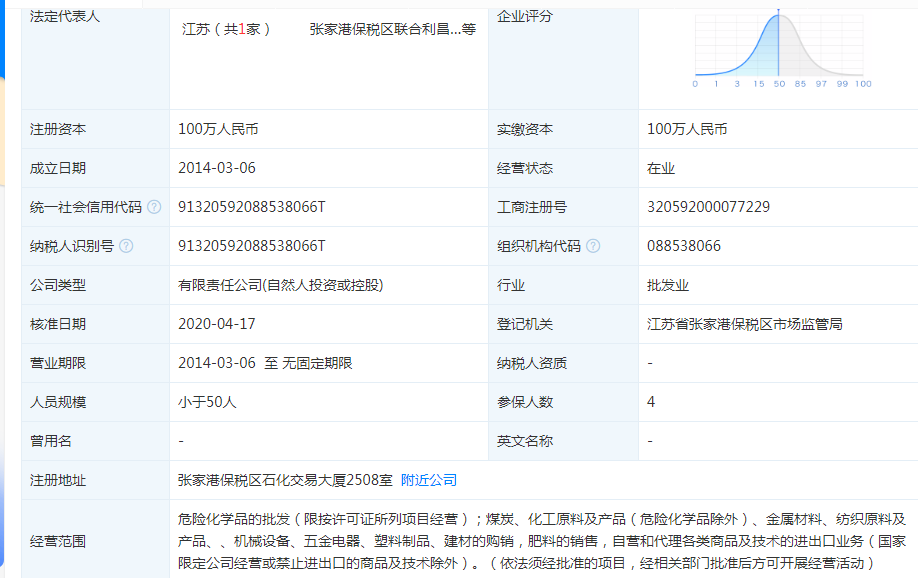Click the enterprise score distribution chart
This screenshot has height=578, width=918.
782,50
